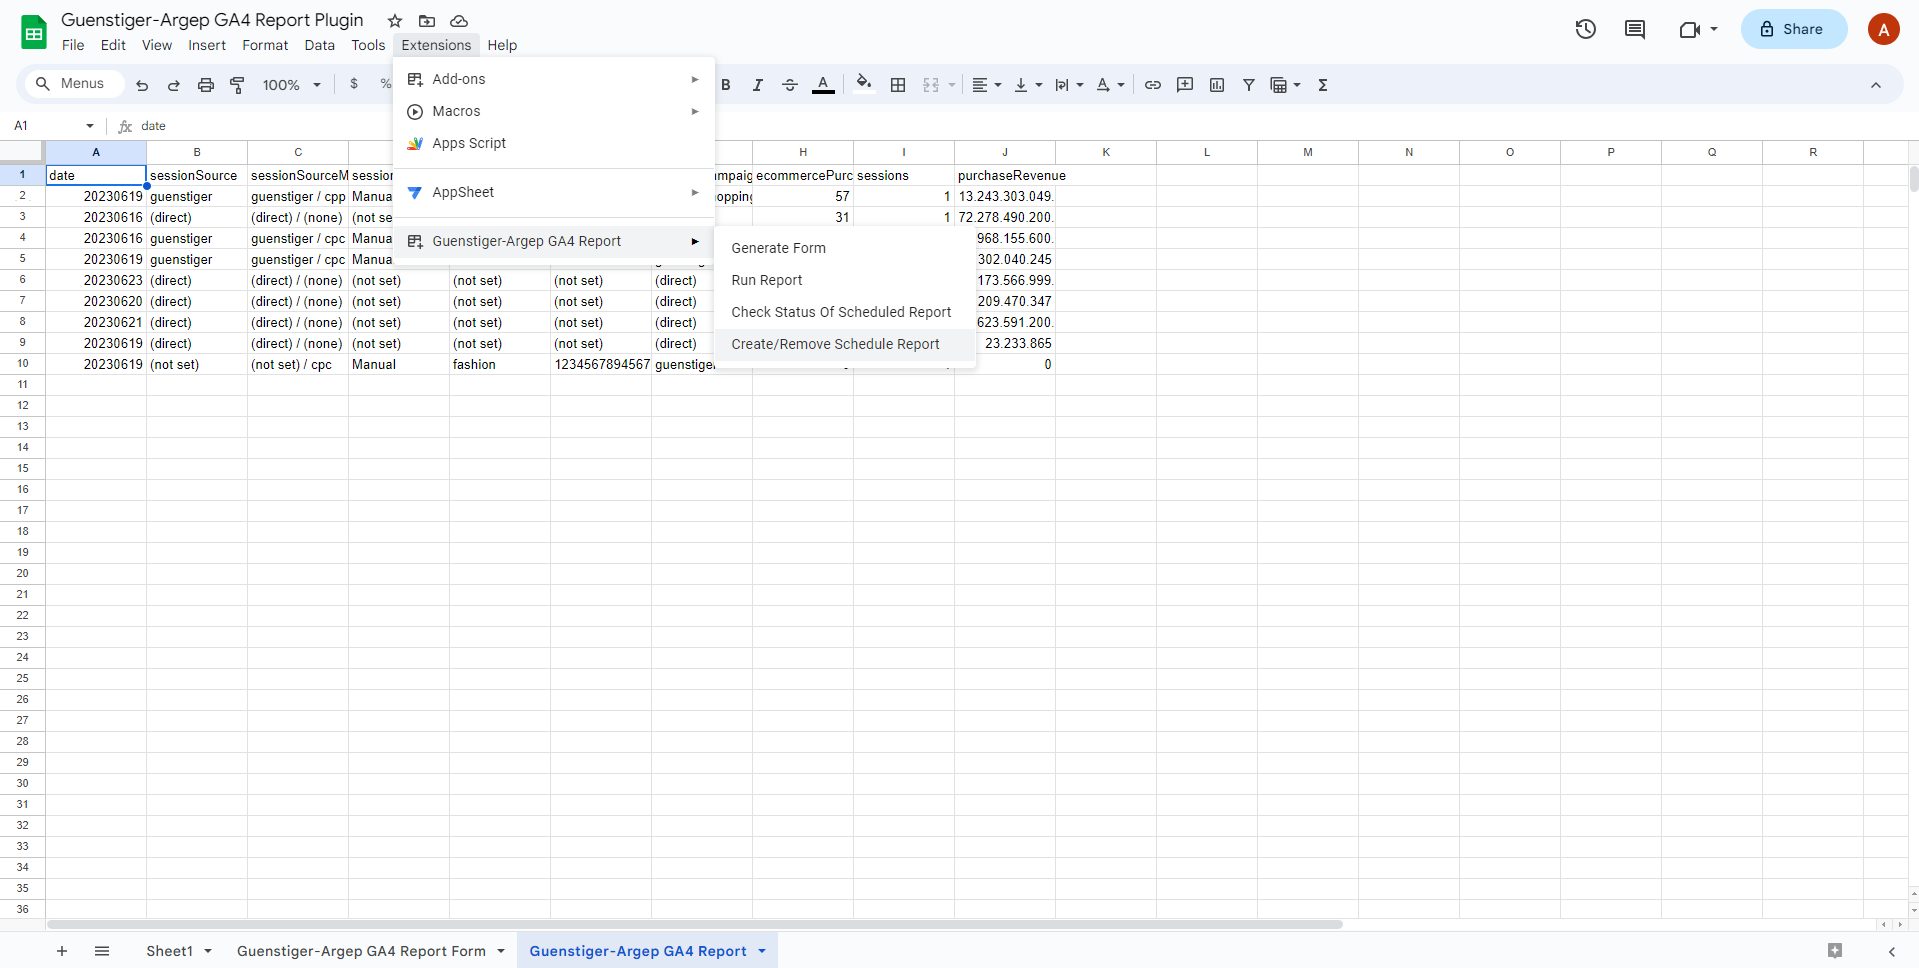1919x968 pixels.
Task: Select Run Report
Action: tap(845, 280)
